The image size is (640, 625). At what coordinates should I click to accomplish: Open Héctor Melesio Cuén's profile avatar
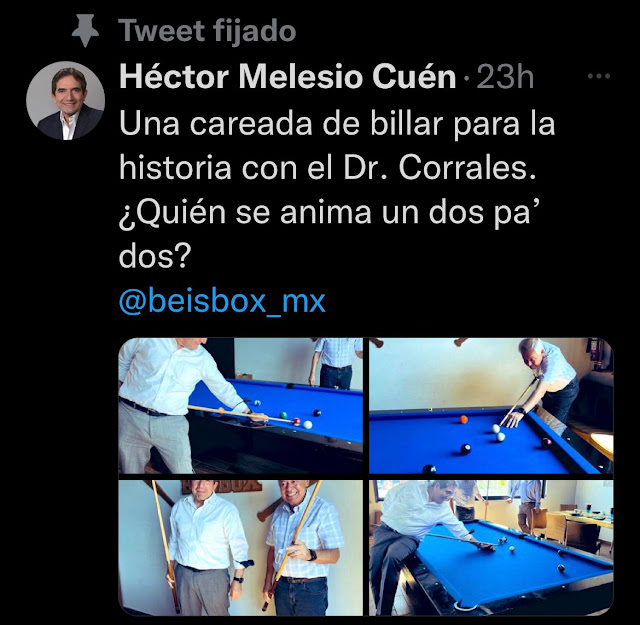66,100
